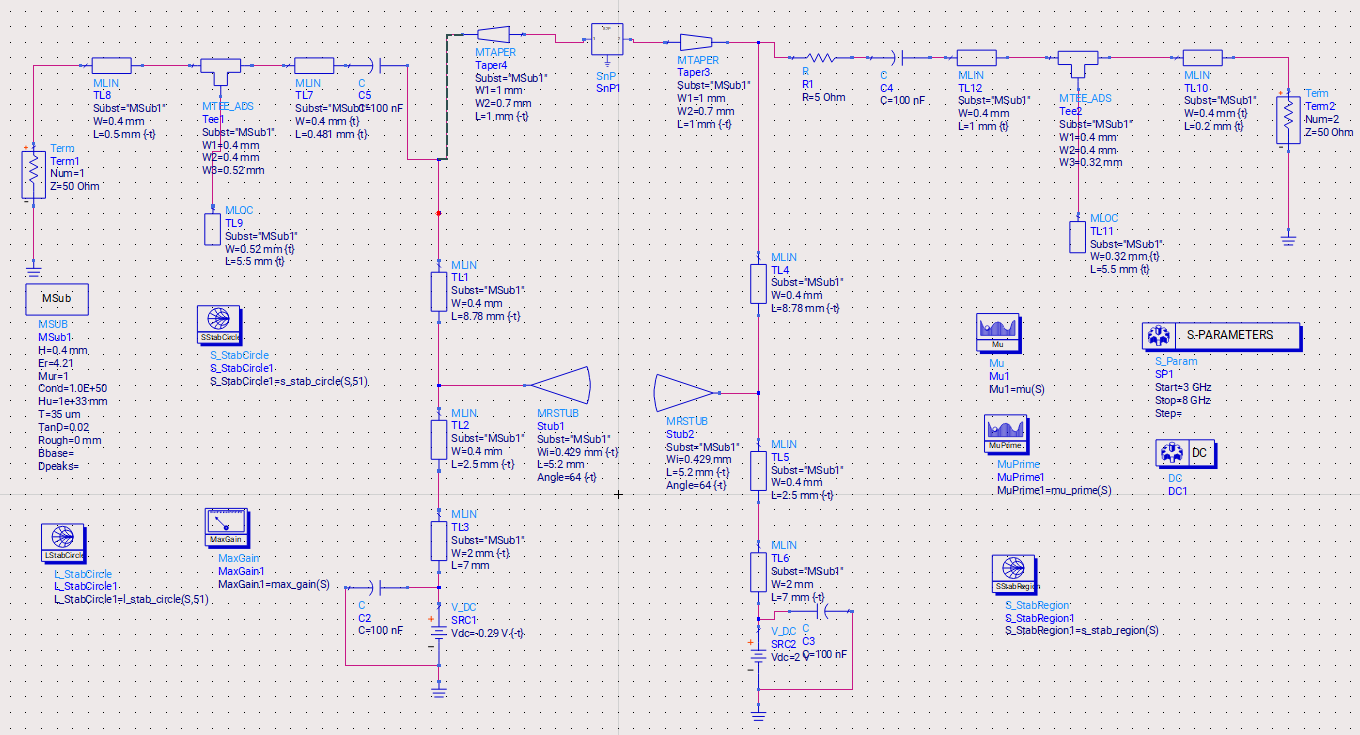Select the Term2 termination symbol

coord(1288,121)
